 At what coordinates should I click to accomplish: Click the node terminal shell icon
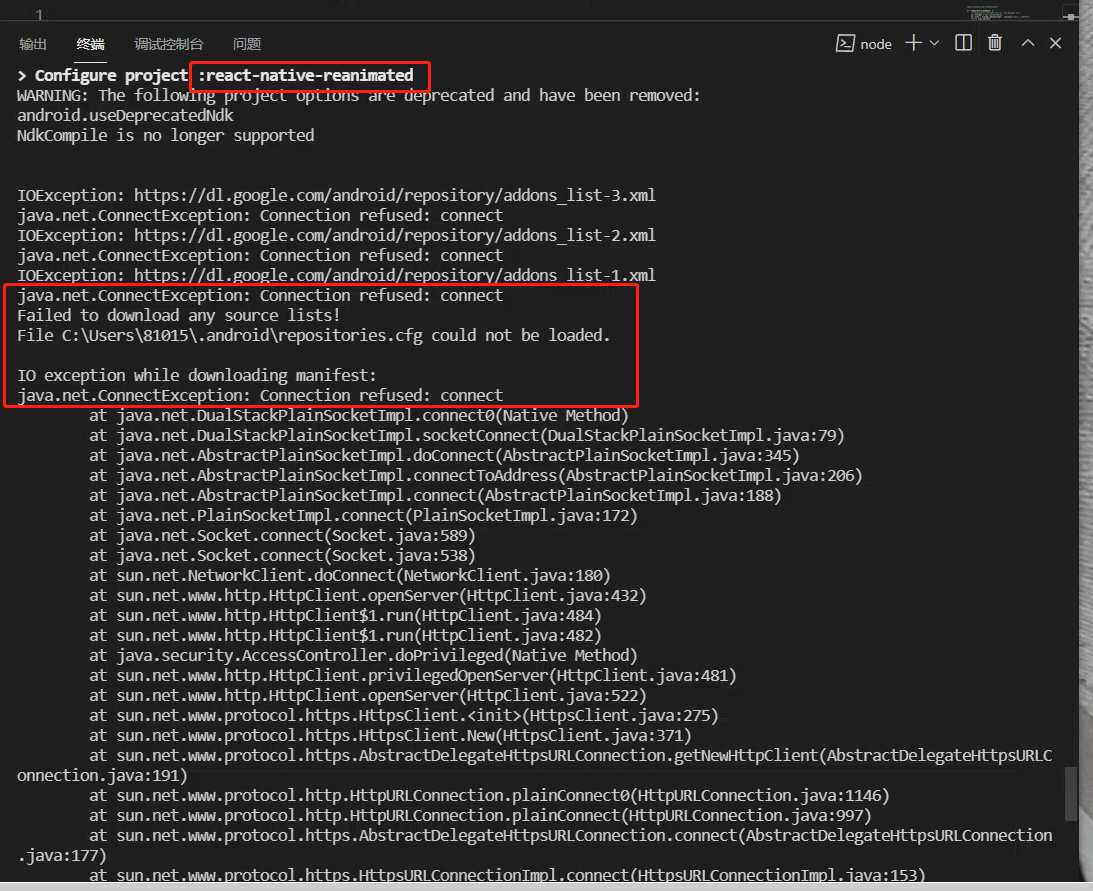[x=845, y=43]
